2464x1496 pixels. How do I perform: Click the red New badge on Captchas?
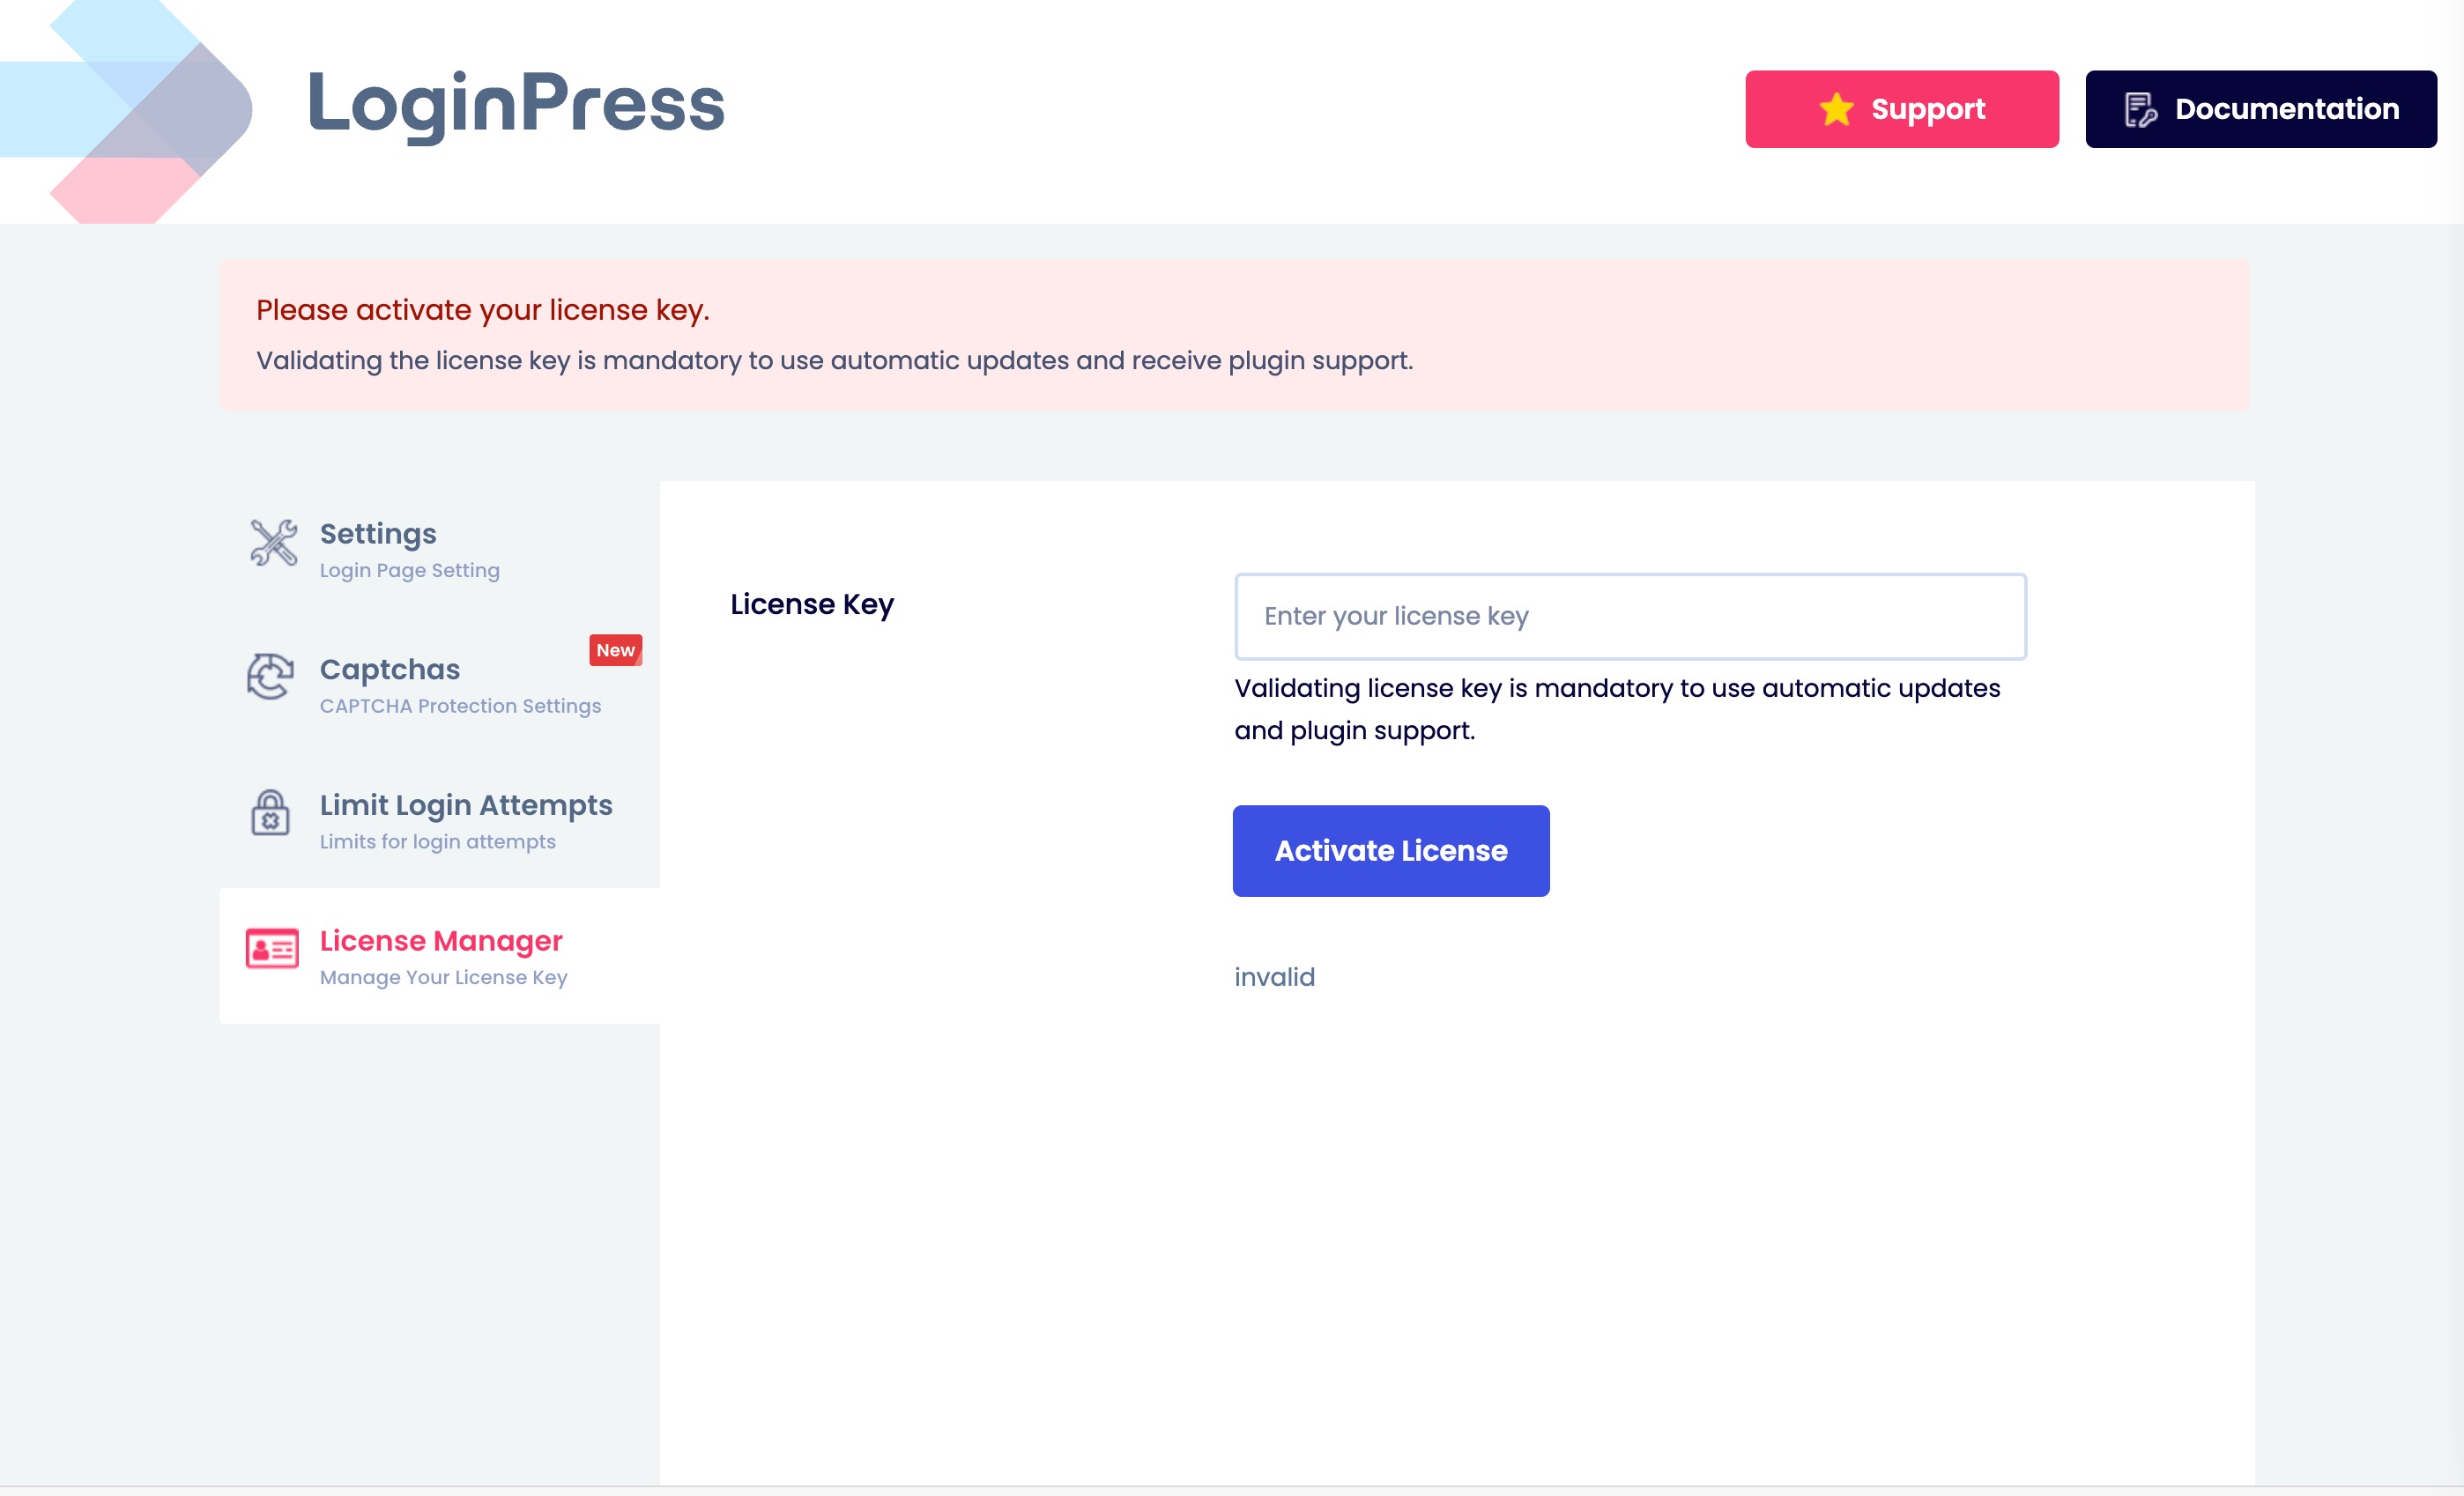[x=615, y=650]
